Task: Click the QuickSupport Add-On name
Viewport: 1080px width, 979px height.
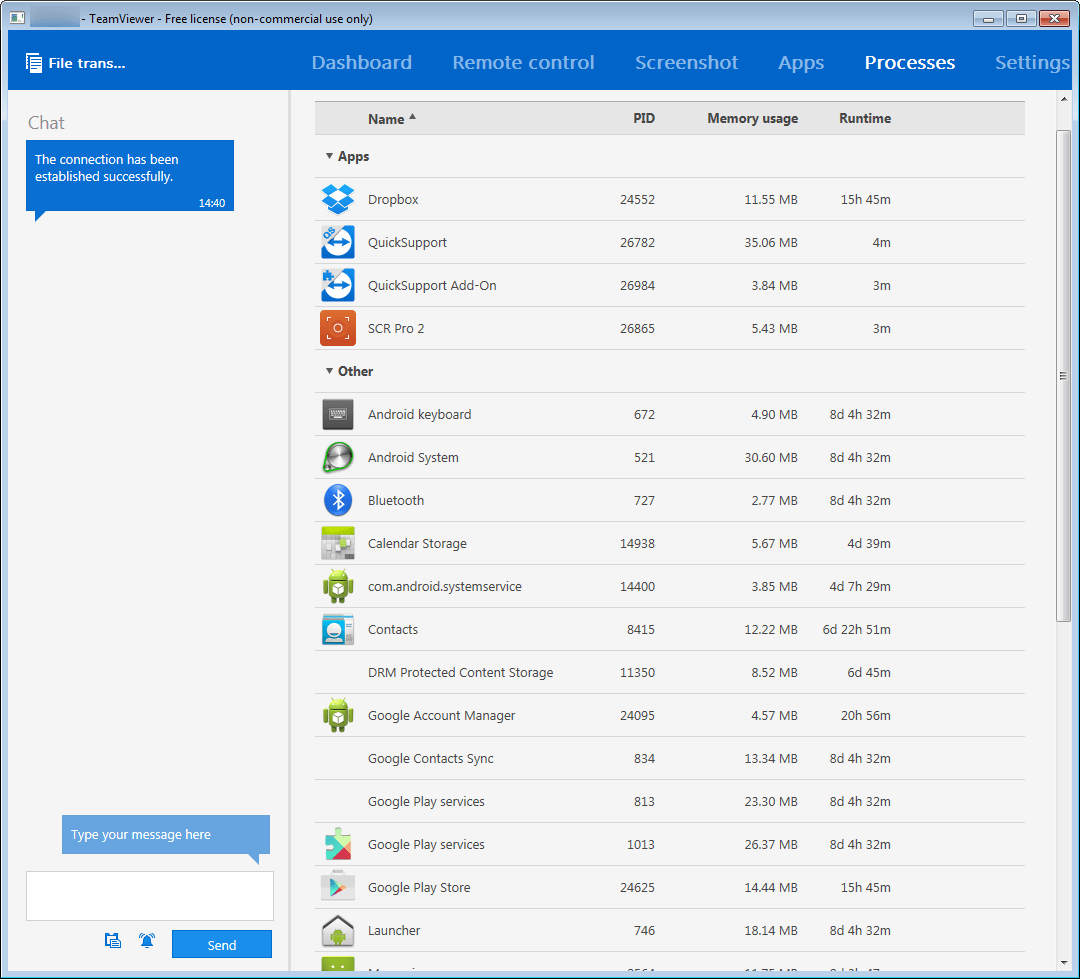Action: click(x=432, y=285)
